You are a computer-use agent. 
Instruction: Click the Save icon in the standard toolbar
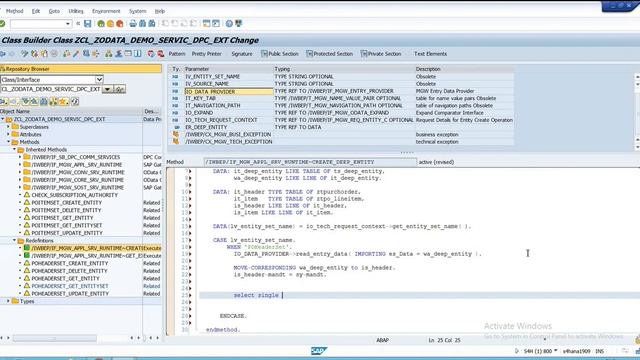87,24
